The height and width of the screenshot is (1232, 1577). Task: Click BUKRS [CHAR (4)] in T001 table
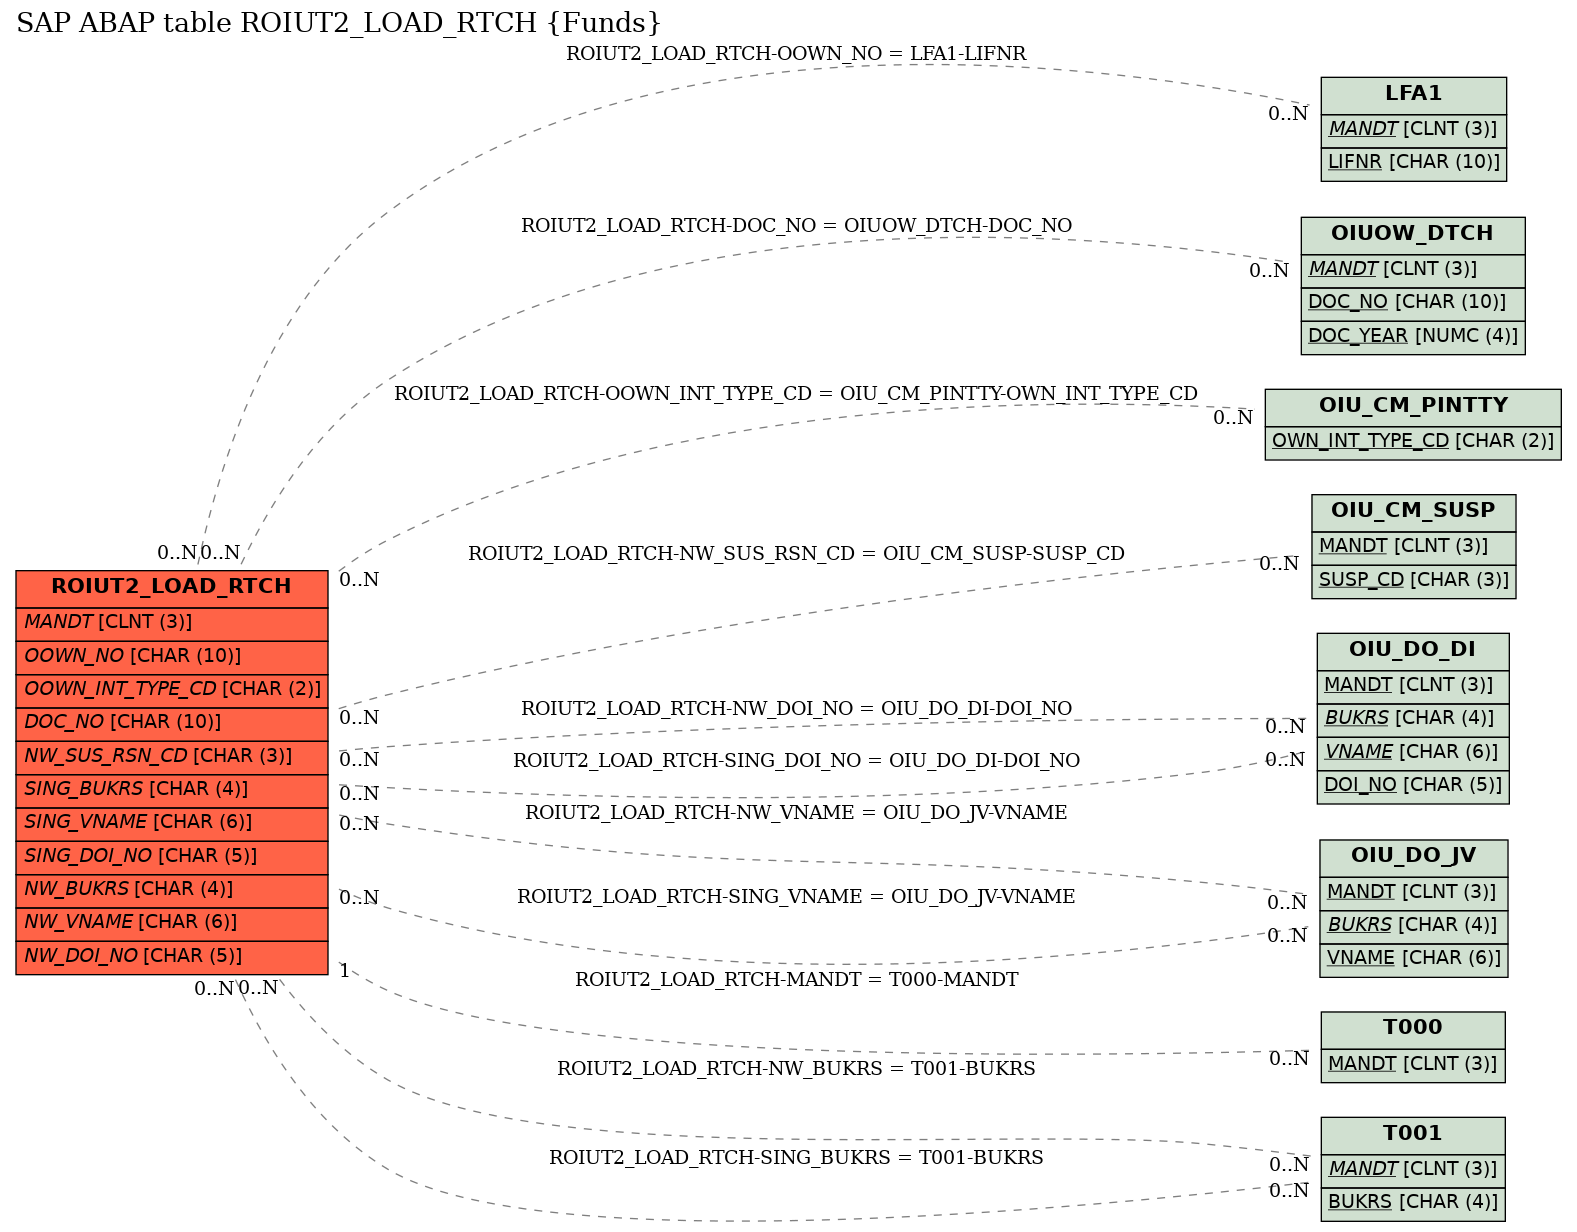pos(1412,1203)
